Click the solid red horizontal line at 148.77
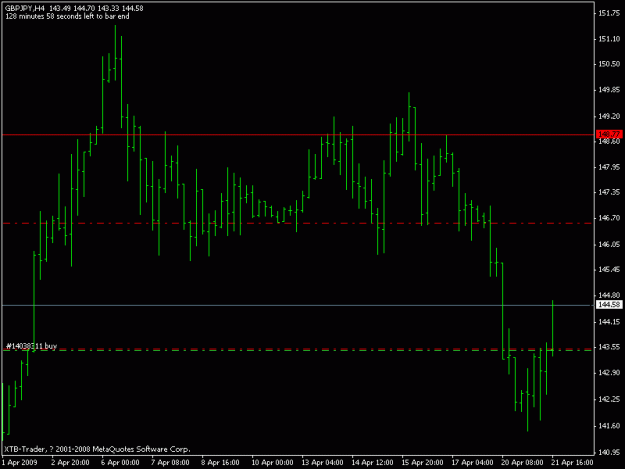The width and height of the screenshot is (625, 469). point(298,135)
